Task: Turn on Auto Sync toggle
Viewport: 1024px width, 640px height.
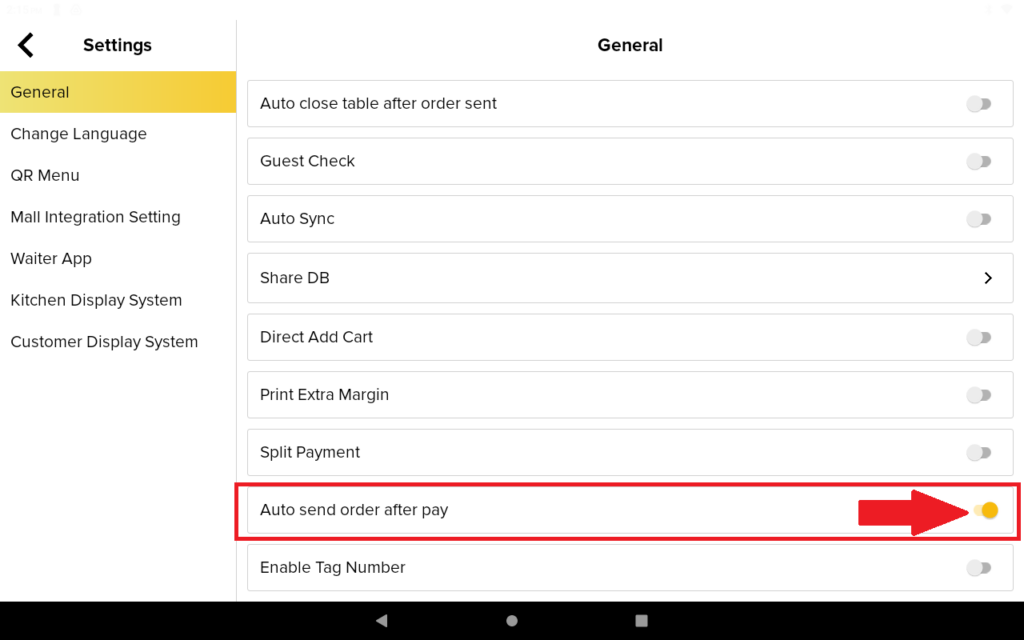Action: tap(979, 219)
